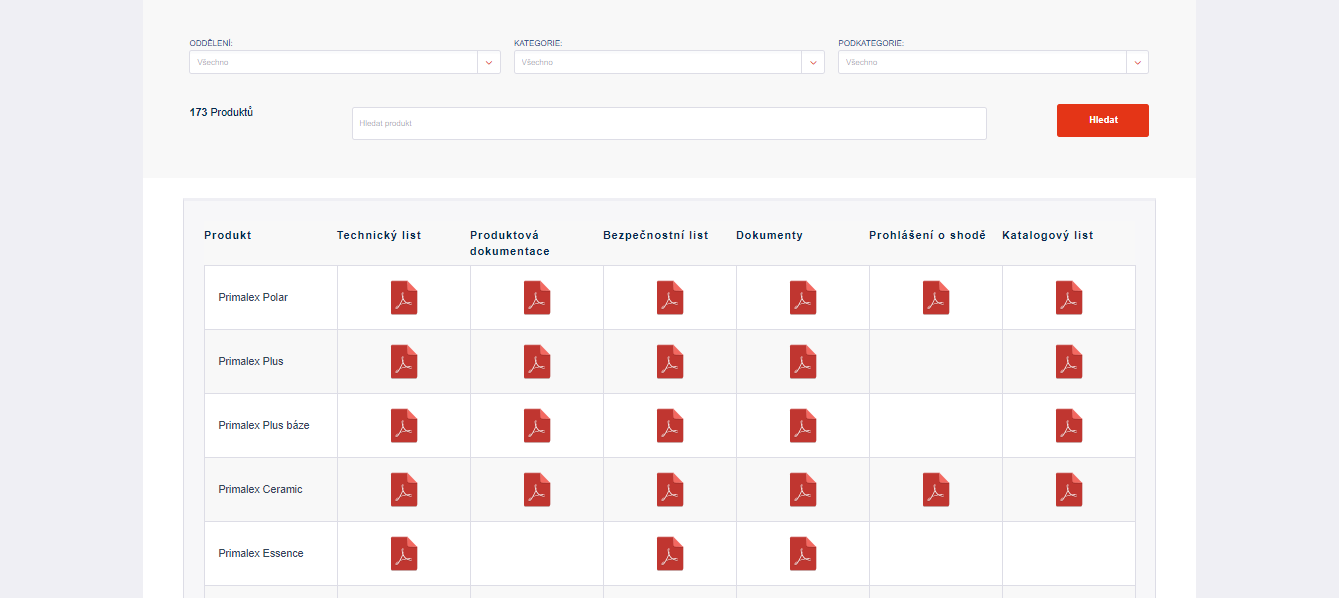This screenshot has height=598, width=1339.
Task: Click the Primalex Essence product name
Action: [261, 554]
